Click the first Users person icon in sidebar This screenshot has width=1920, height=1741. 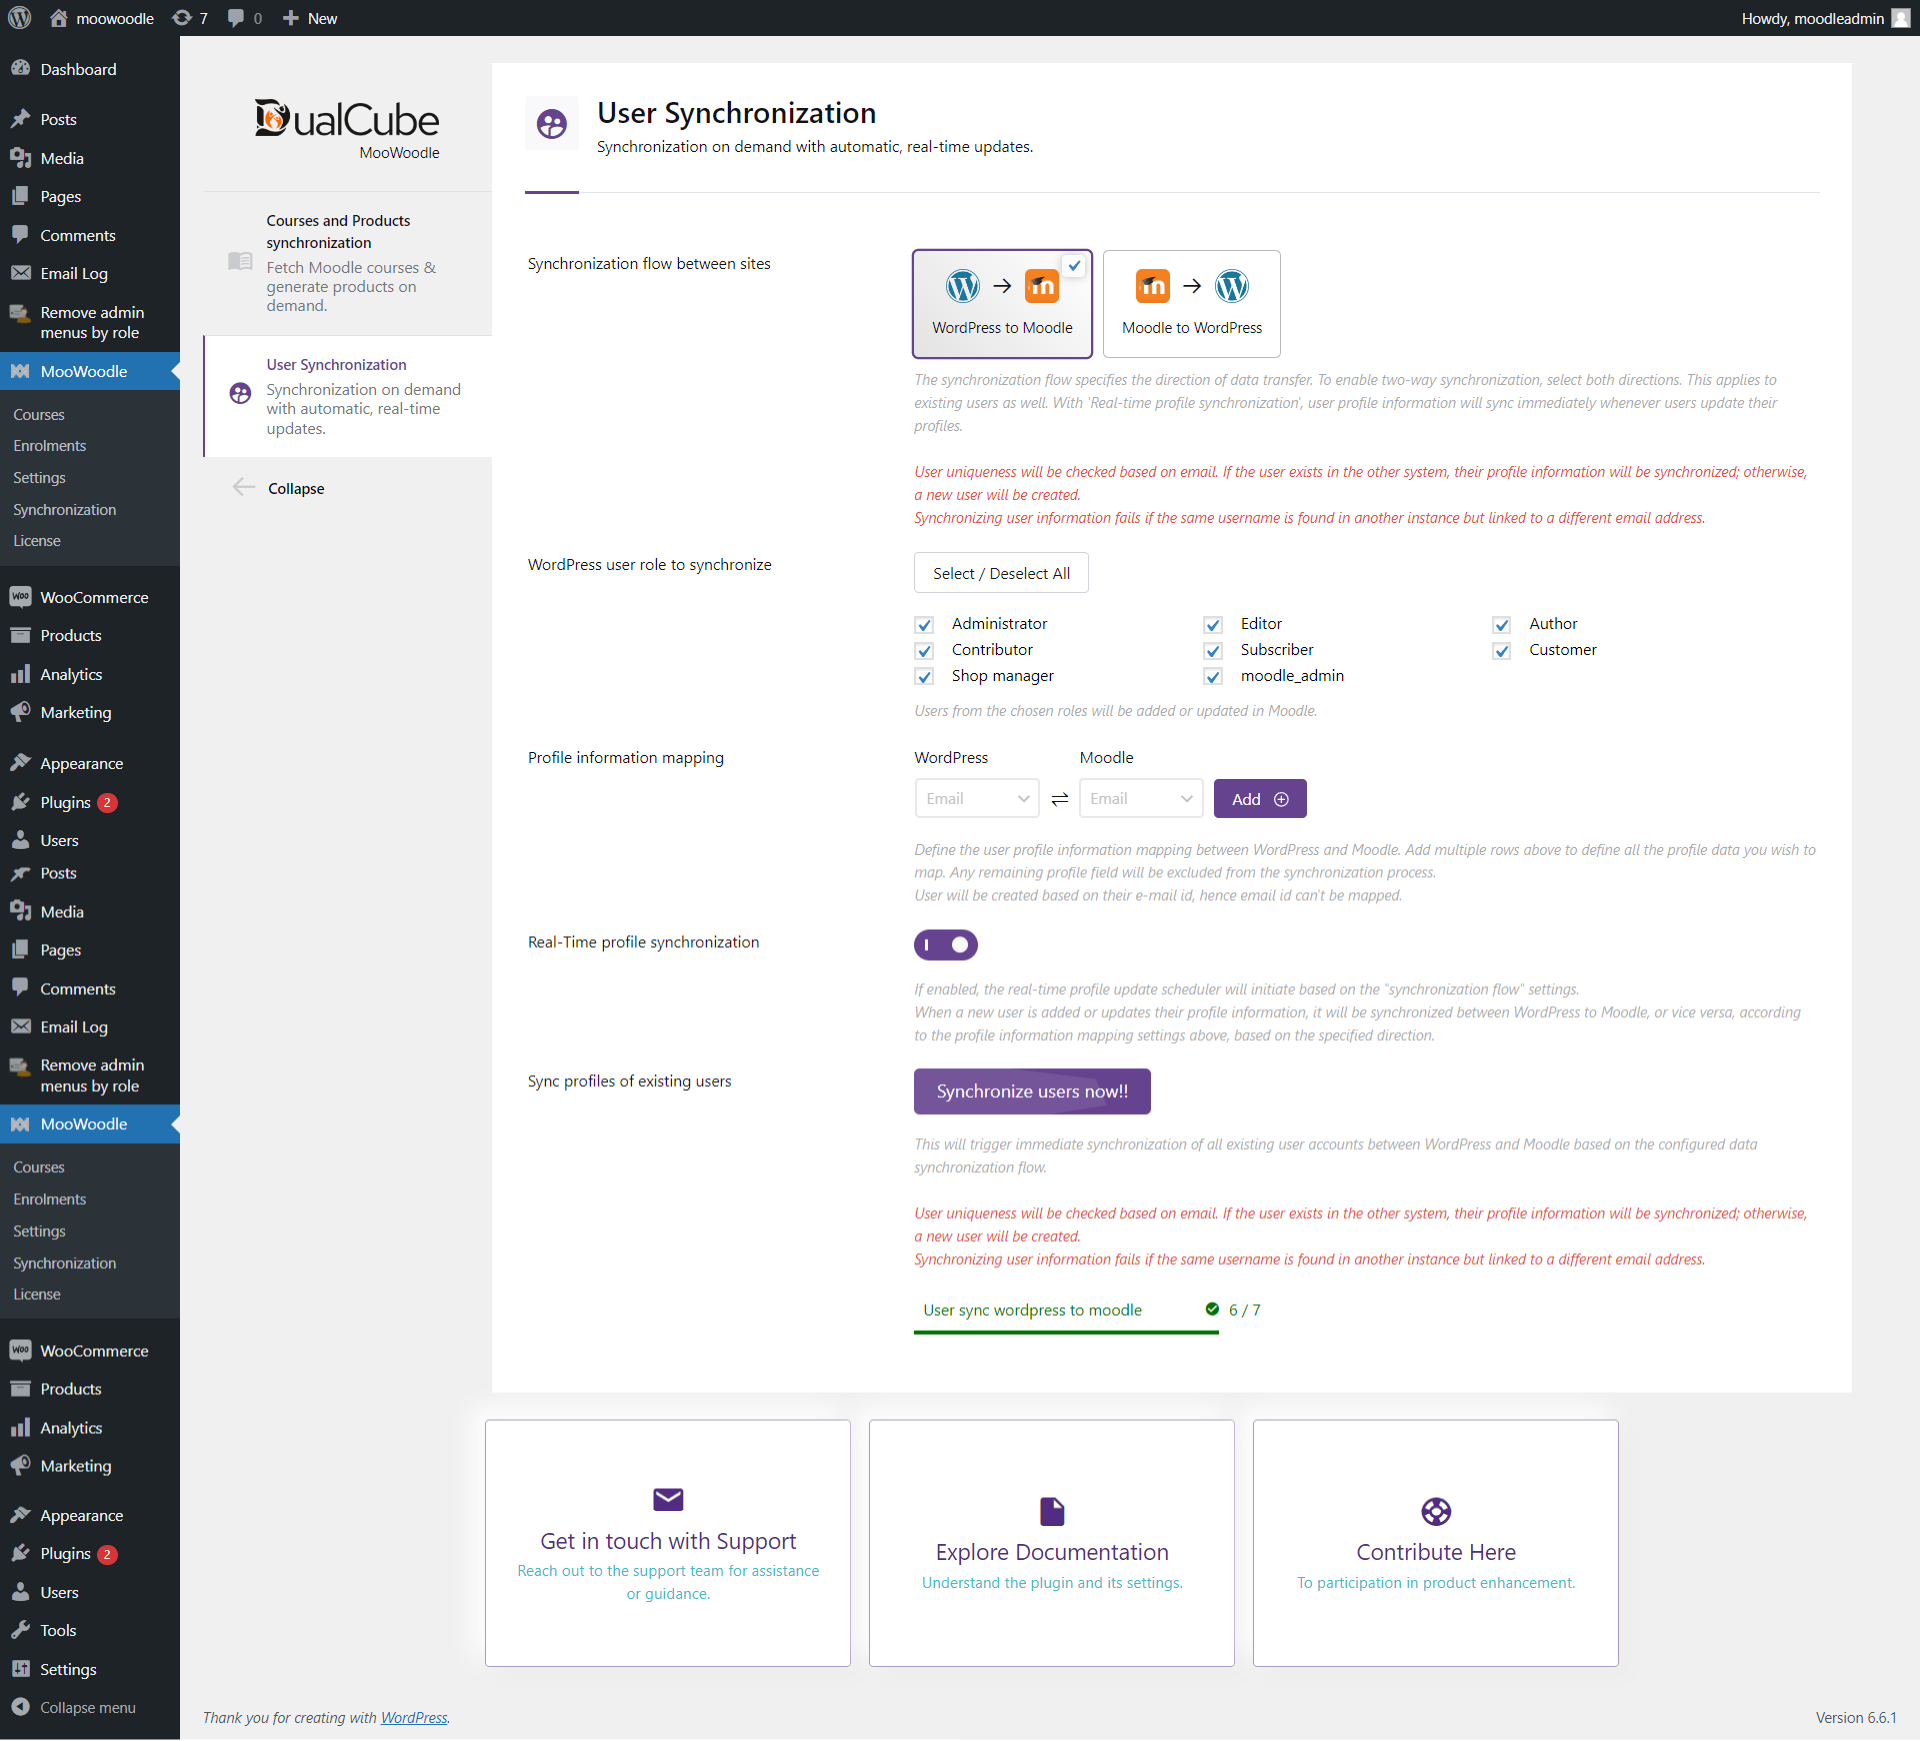pyautogui.click(x=21, y=840)
